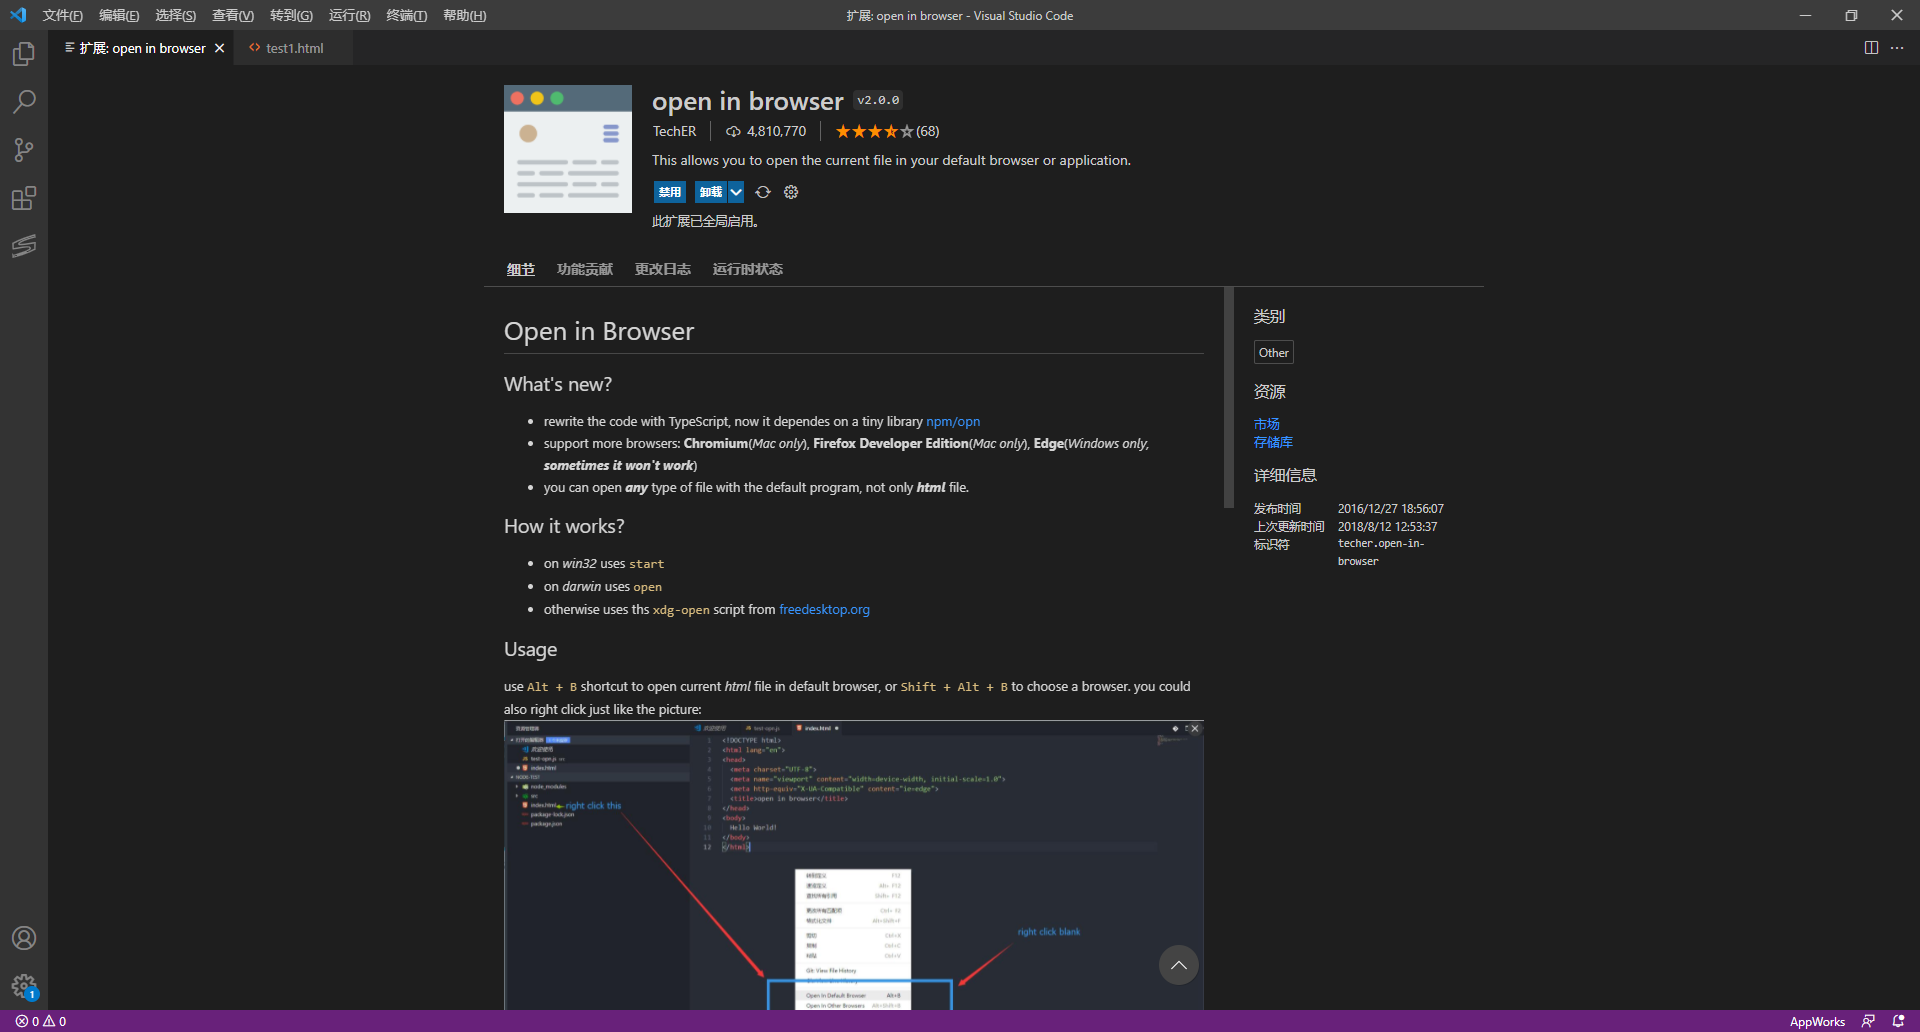Image resolution: width=1920 pixels, height=1032 pixels.
Task: Open editor More Actions ellipsis
Action: pos(1897,48)
